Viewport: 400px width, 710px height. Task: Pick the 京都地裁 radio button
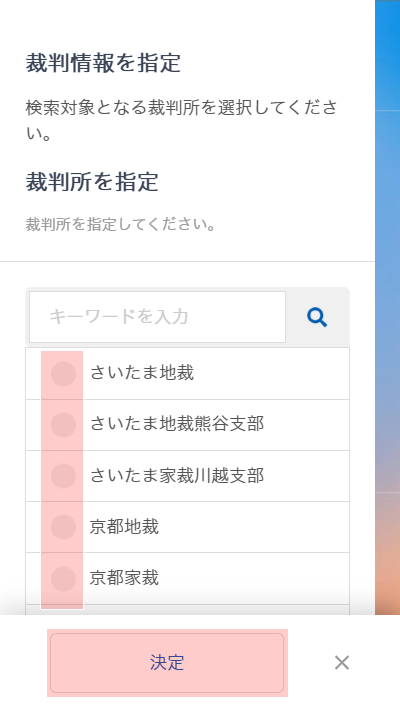coord(63,527)
